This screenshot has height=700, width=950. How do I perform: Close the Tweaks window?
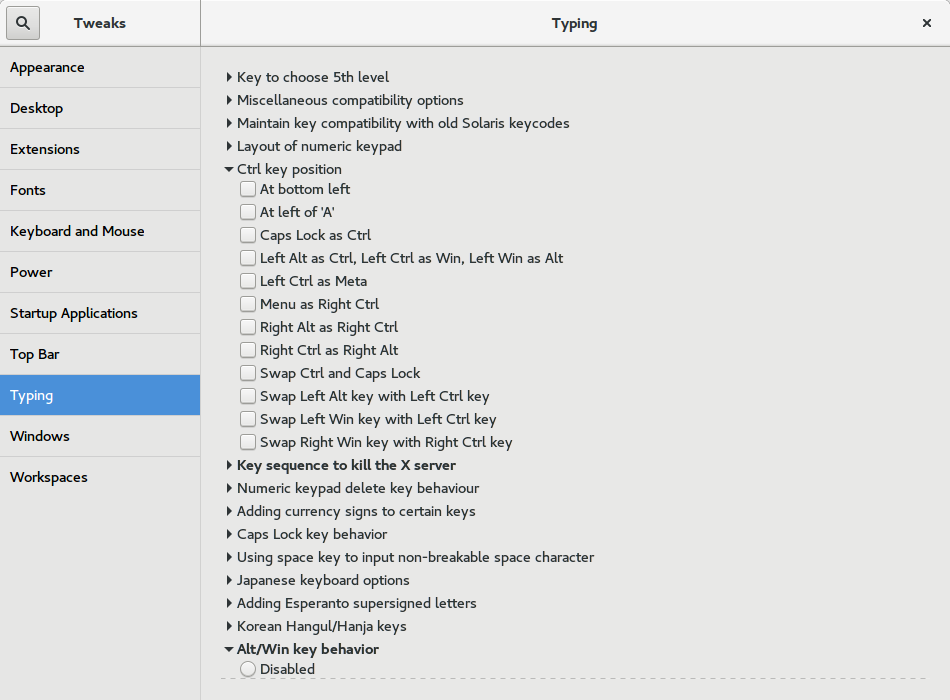(x=926, y=23)
